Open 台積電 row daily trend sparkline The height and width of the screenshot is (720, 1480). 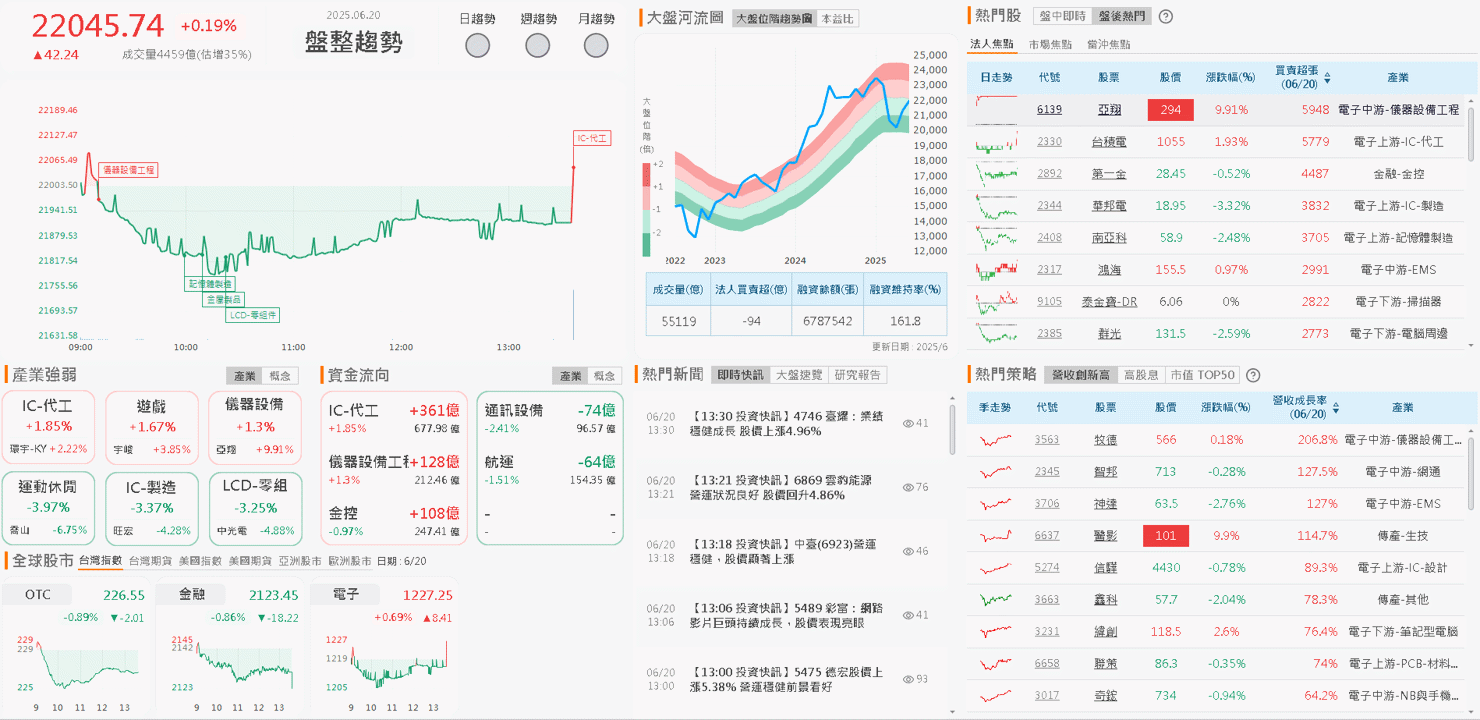pos(996,142)
